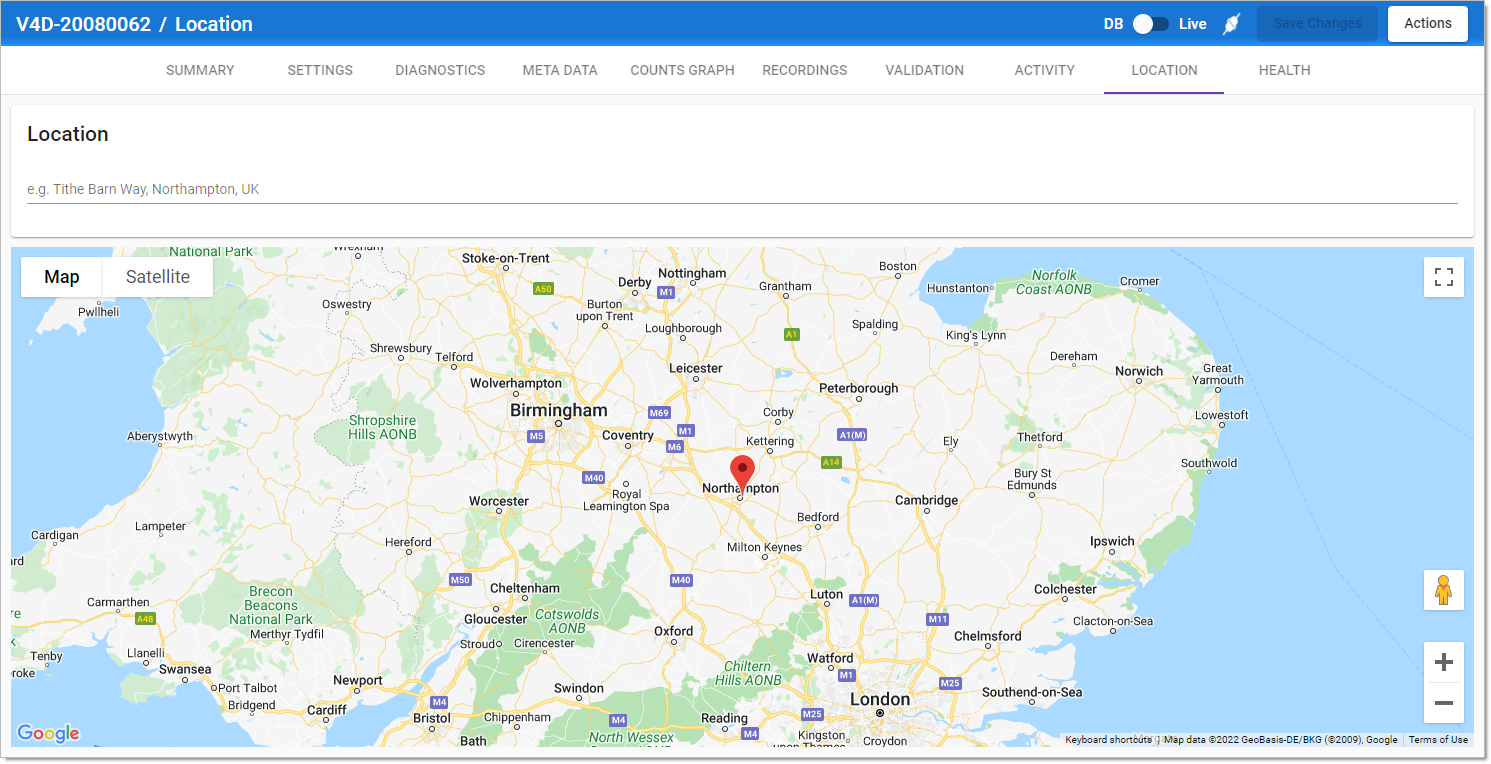The image size is (1491, 764).
Task: Toggle the DB / Live switch
Action: click(1151, 24)
